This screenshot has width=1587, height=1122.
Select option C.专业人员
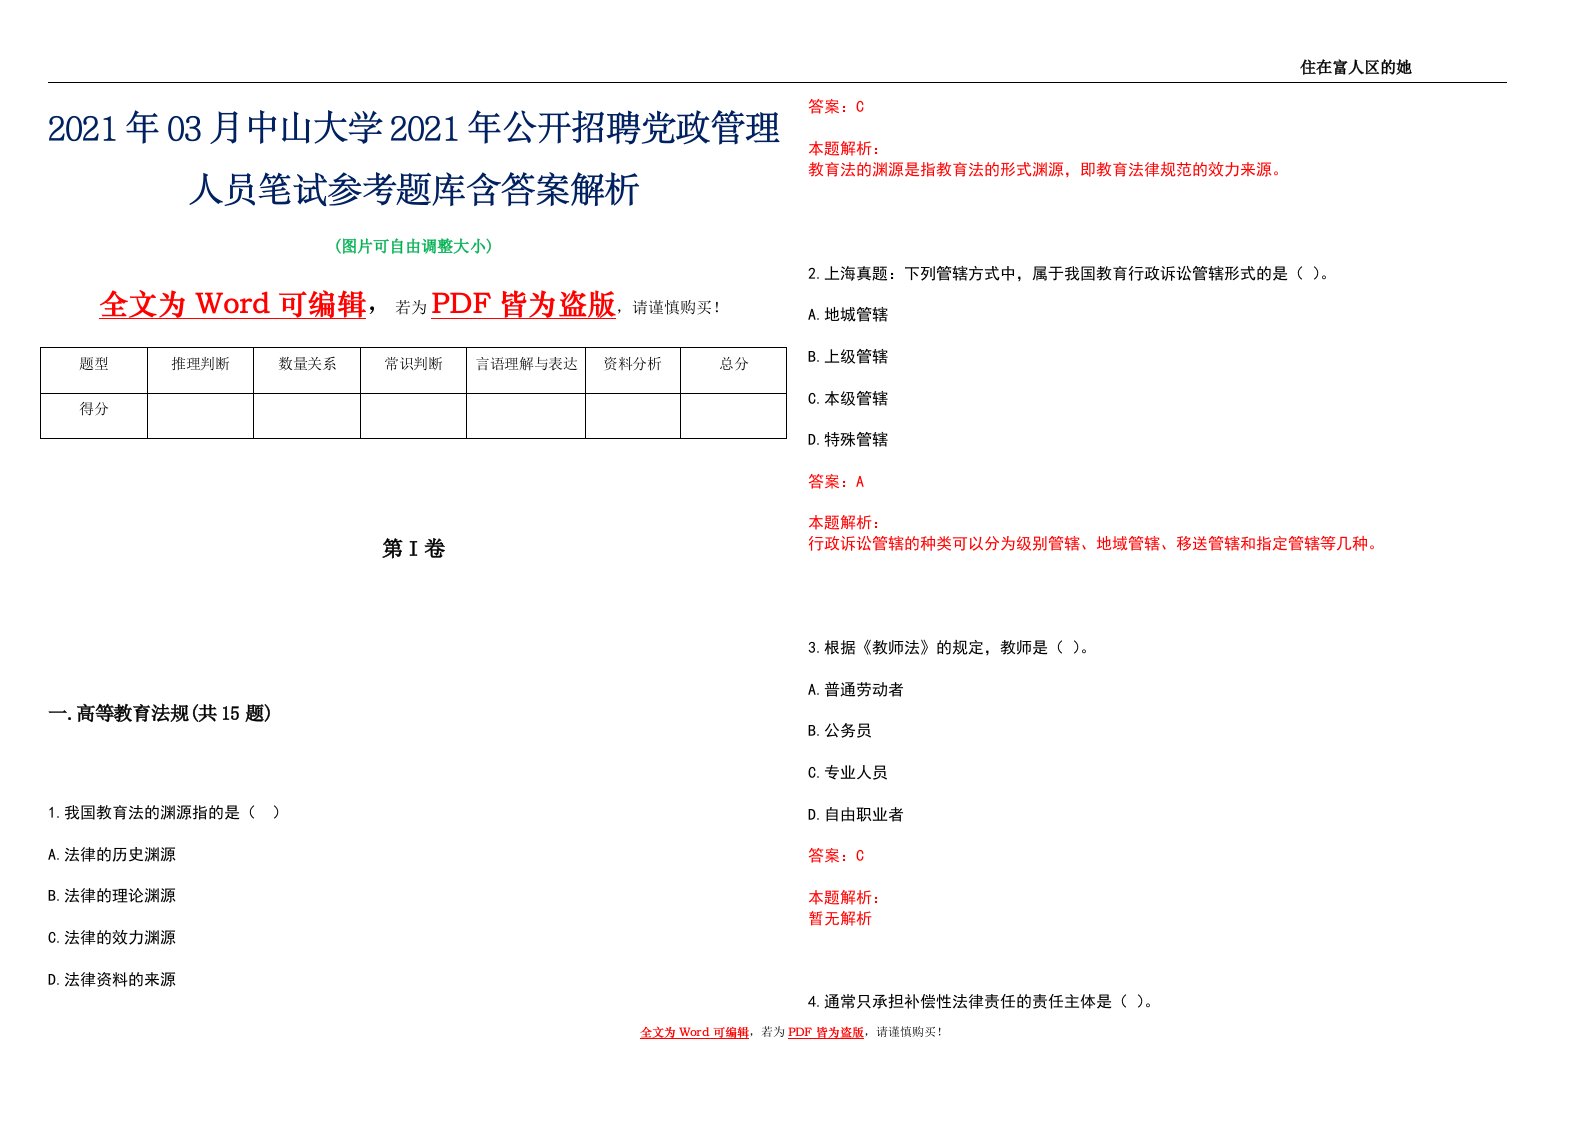point(848,773)
